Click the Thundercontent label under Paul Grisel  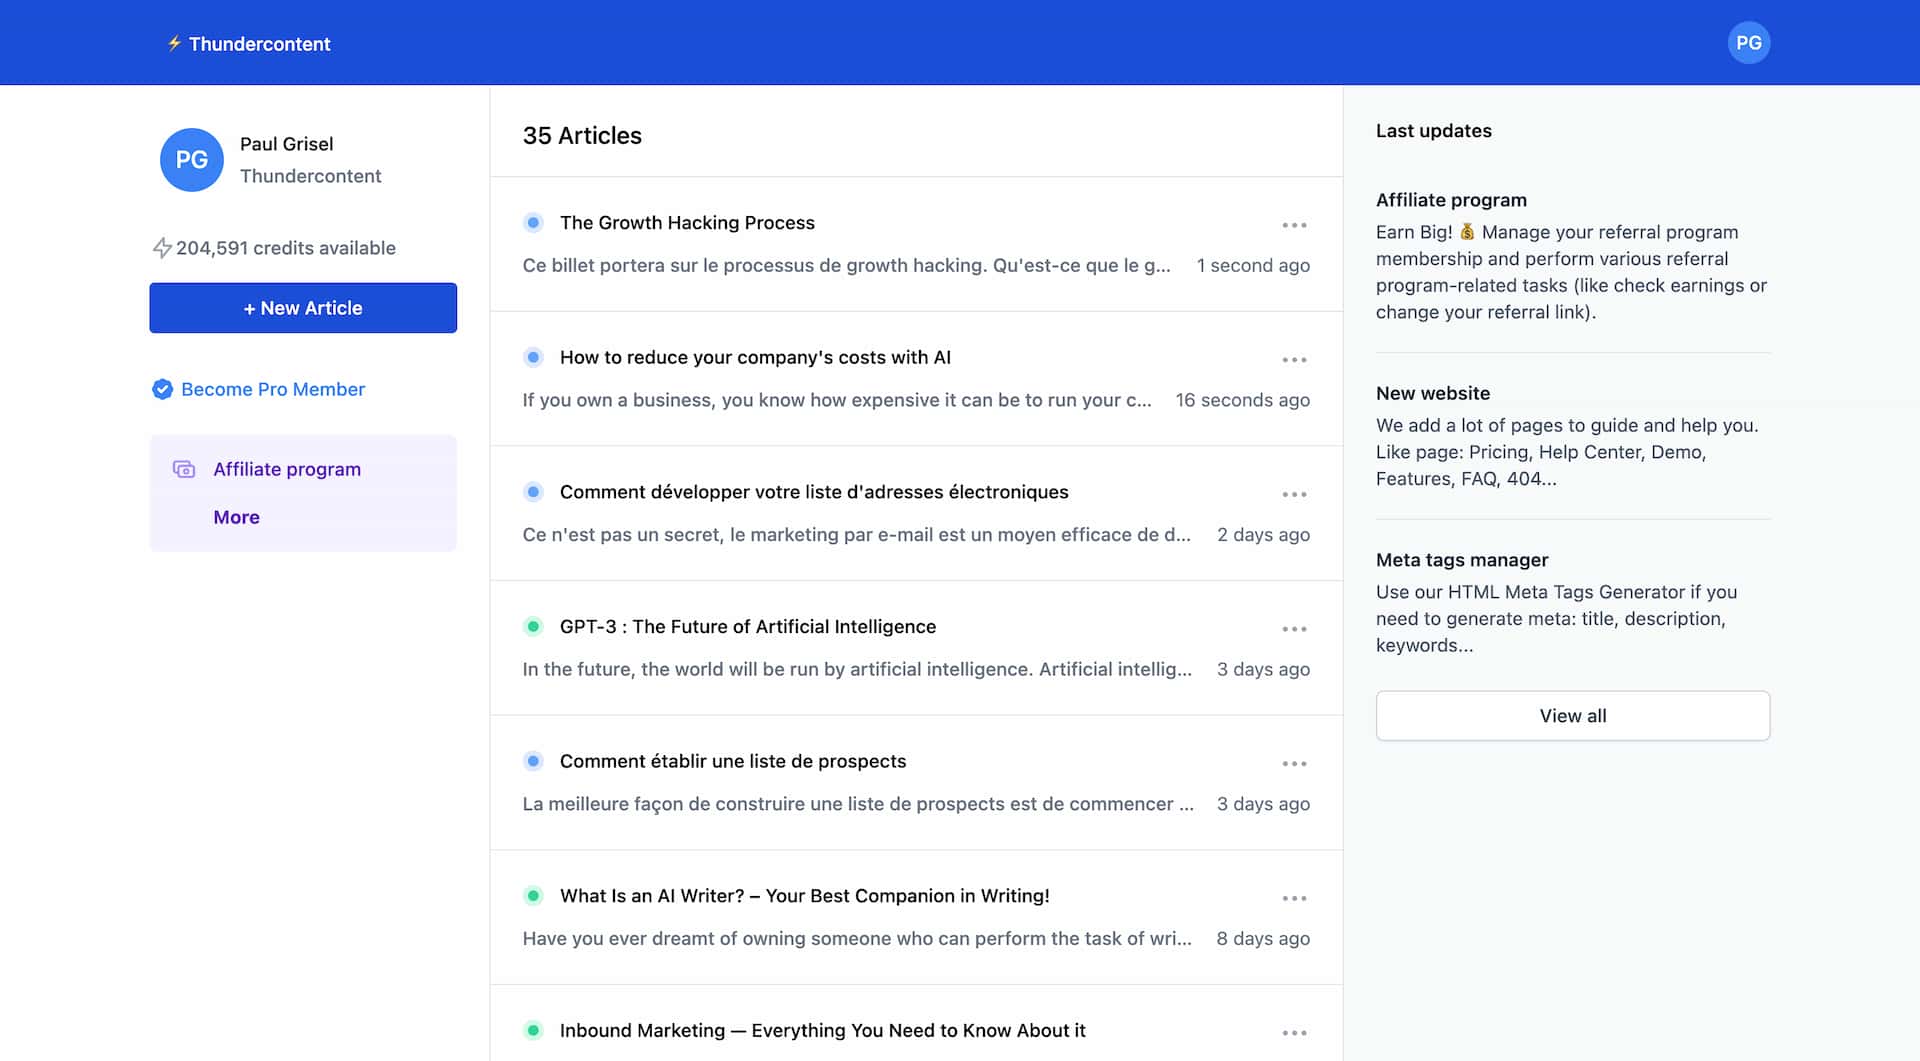click(310, 176)
